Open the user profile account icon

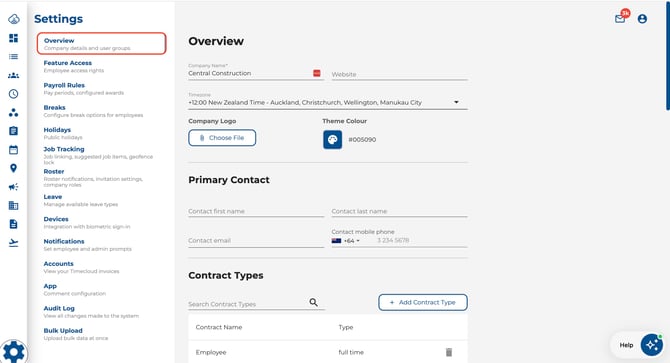point(642,19)
